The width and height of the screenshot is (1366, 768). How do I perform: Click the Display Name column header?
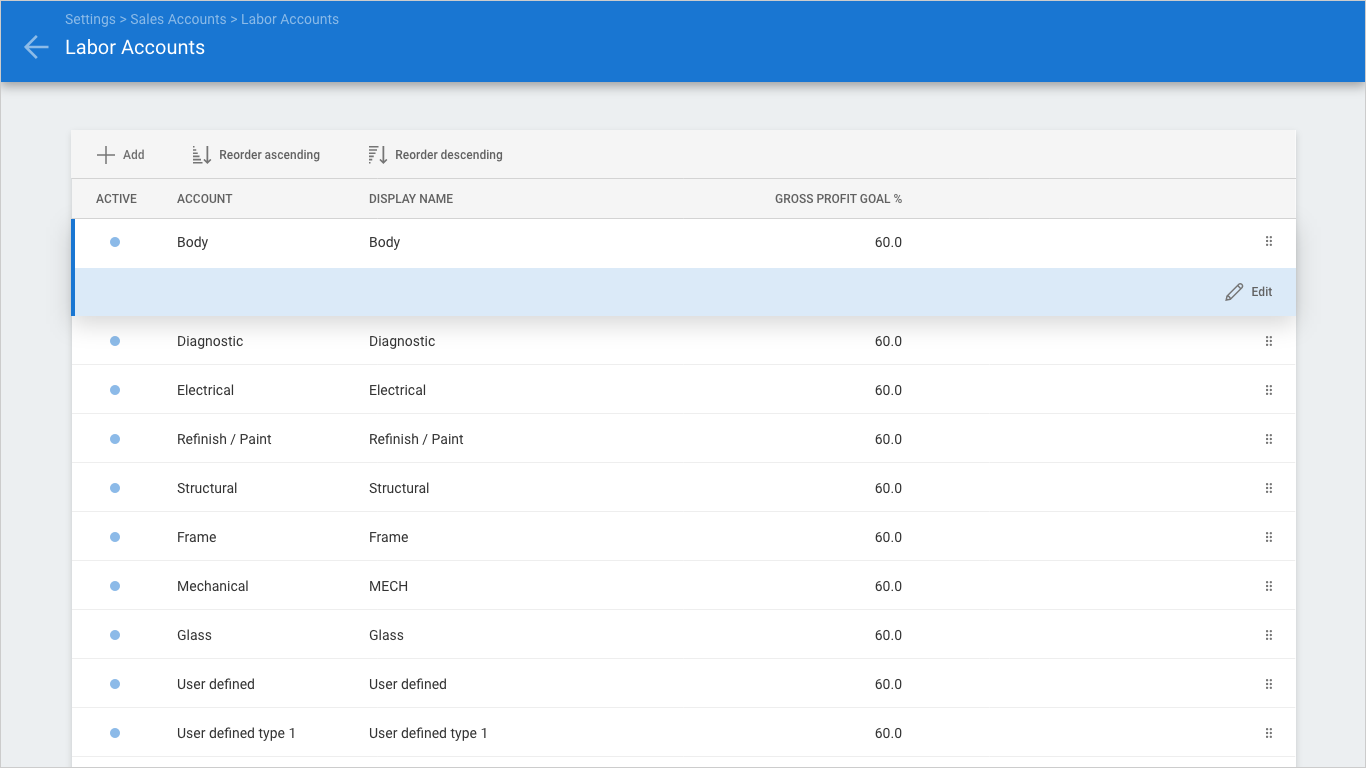pos(410,199)
